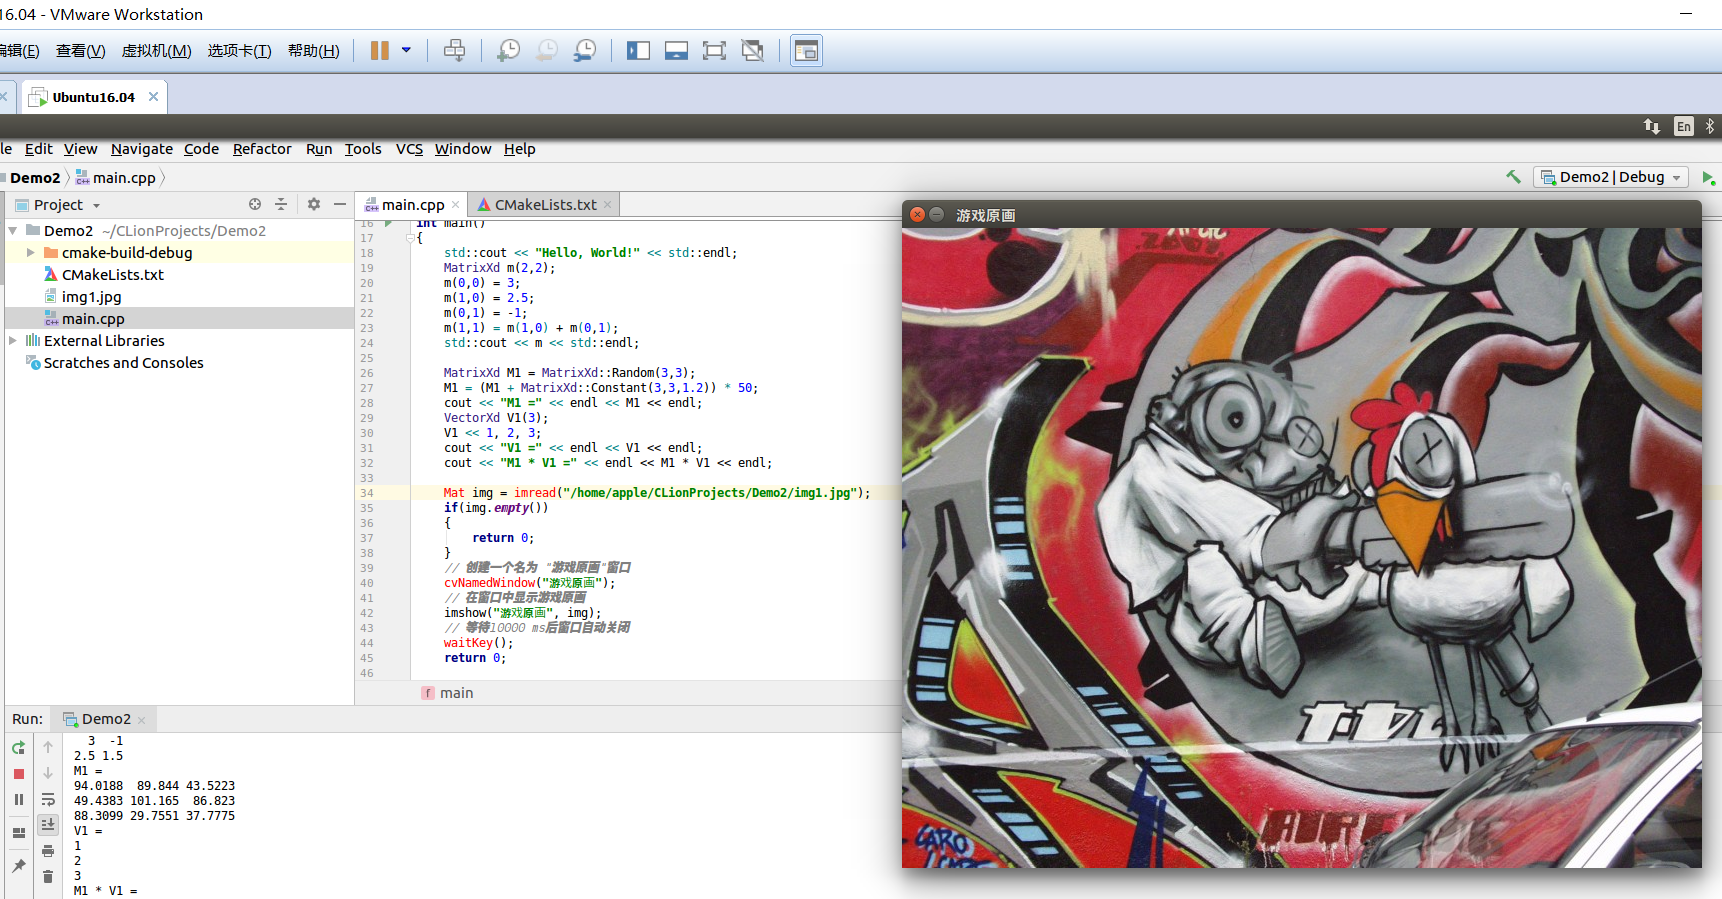Toggle scroll to end in Run console

point(48,825)
